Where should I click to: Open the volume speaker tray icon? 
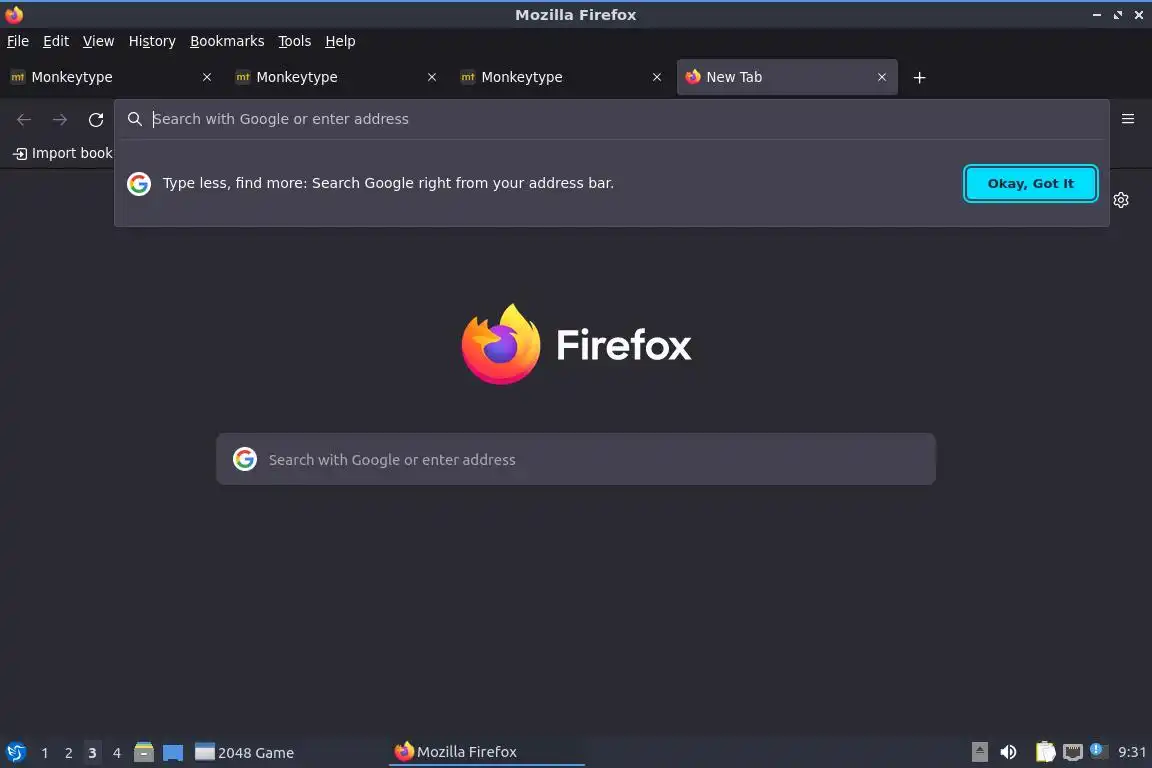point(1008,752)
